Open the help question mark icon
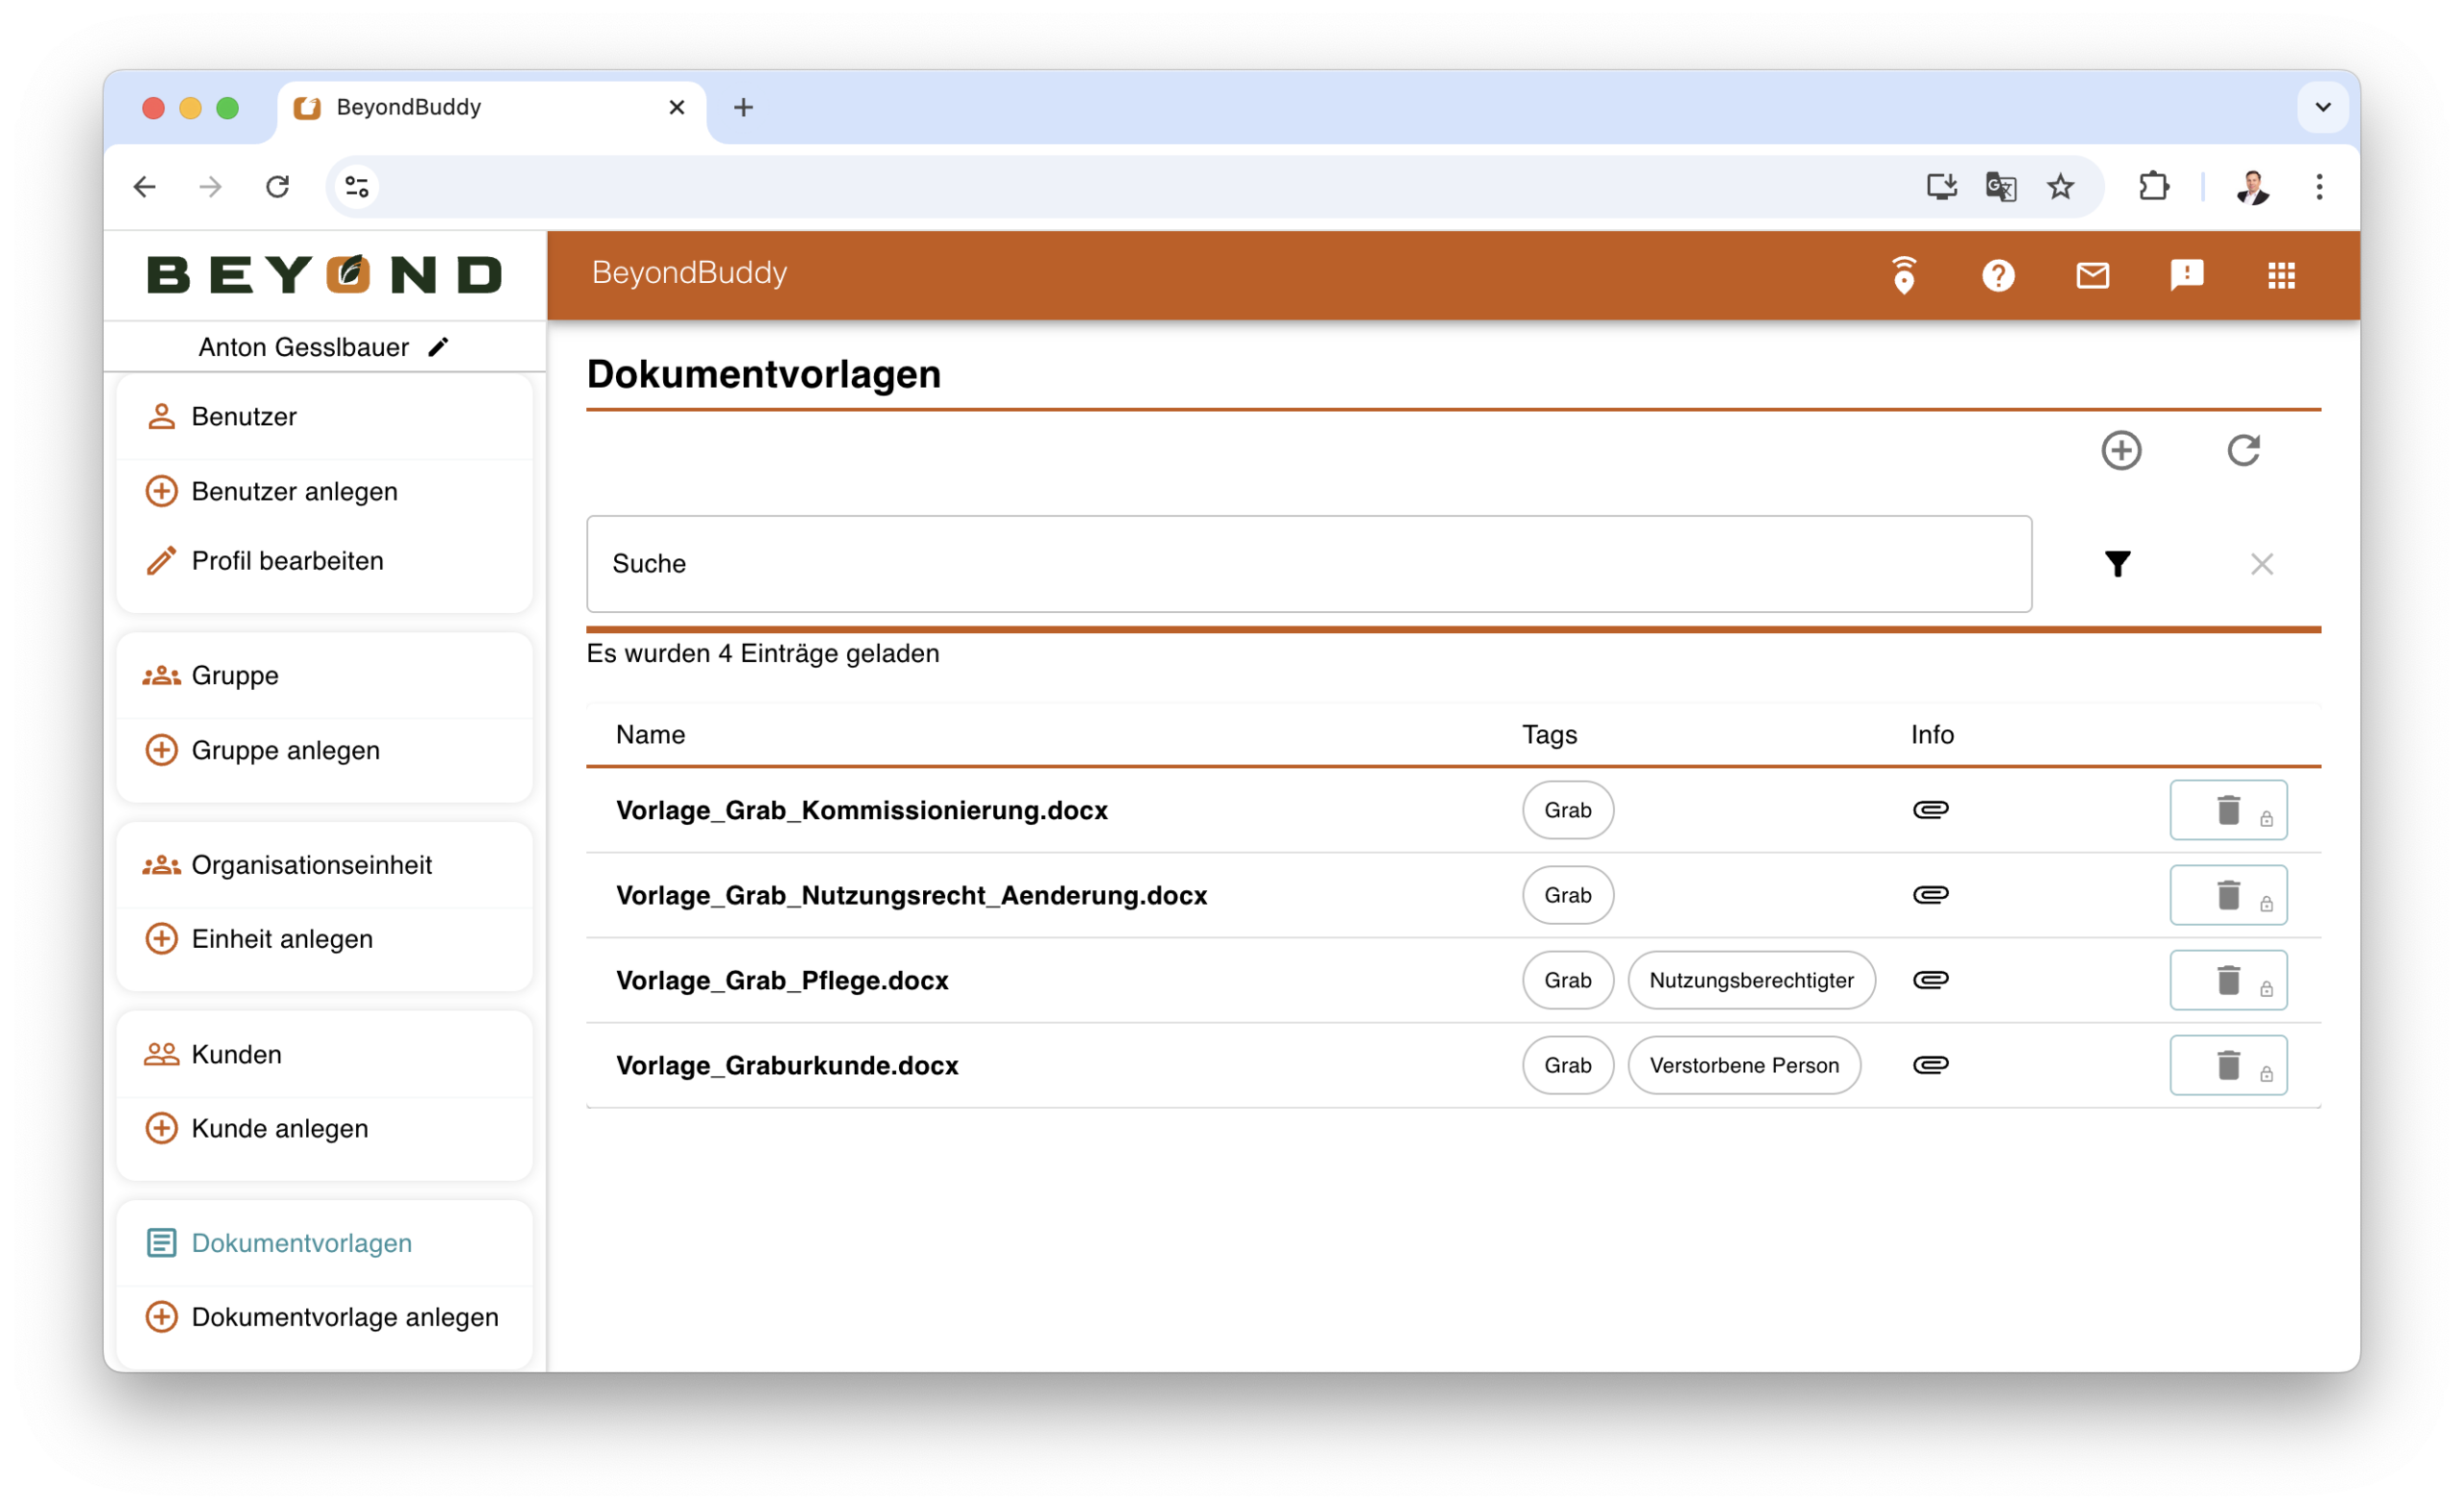The image size is (2464, 1509). click(1997, 275)
